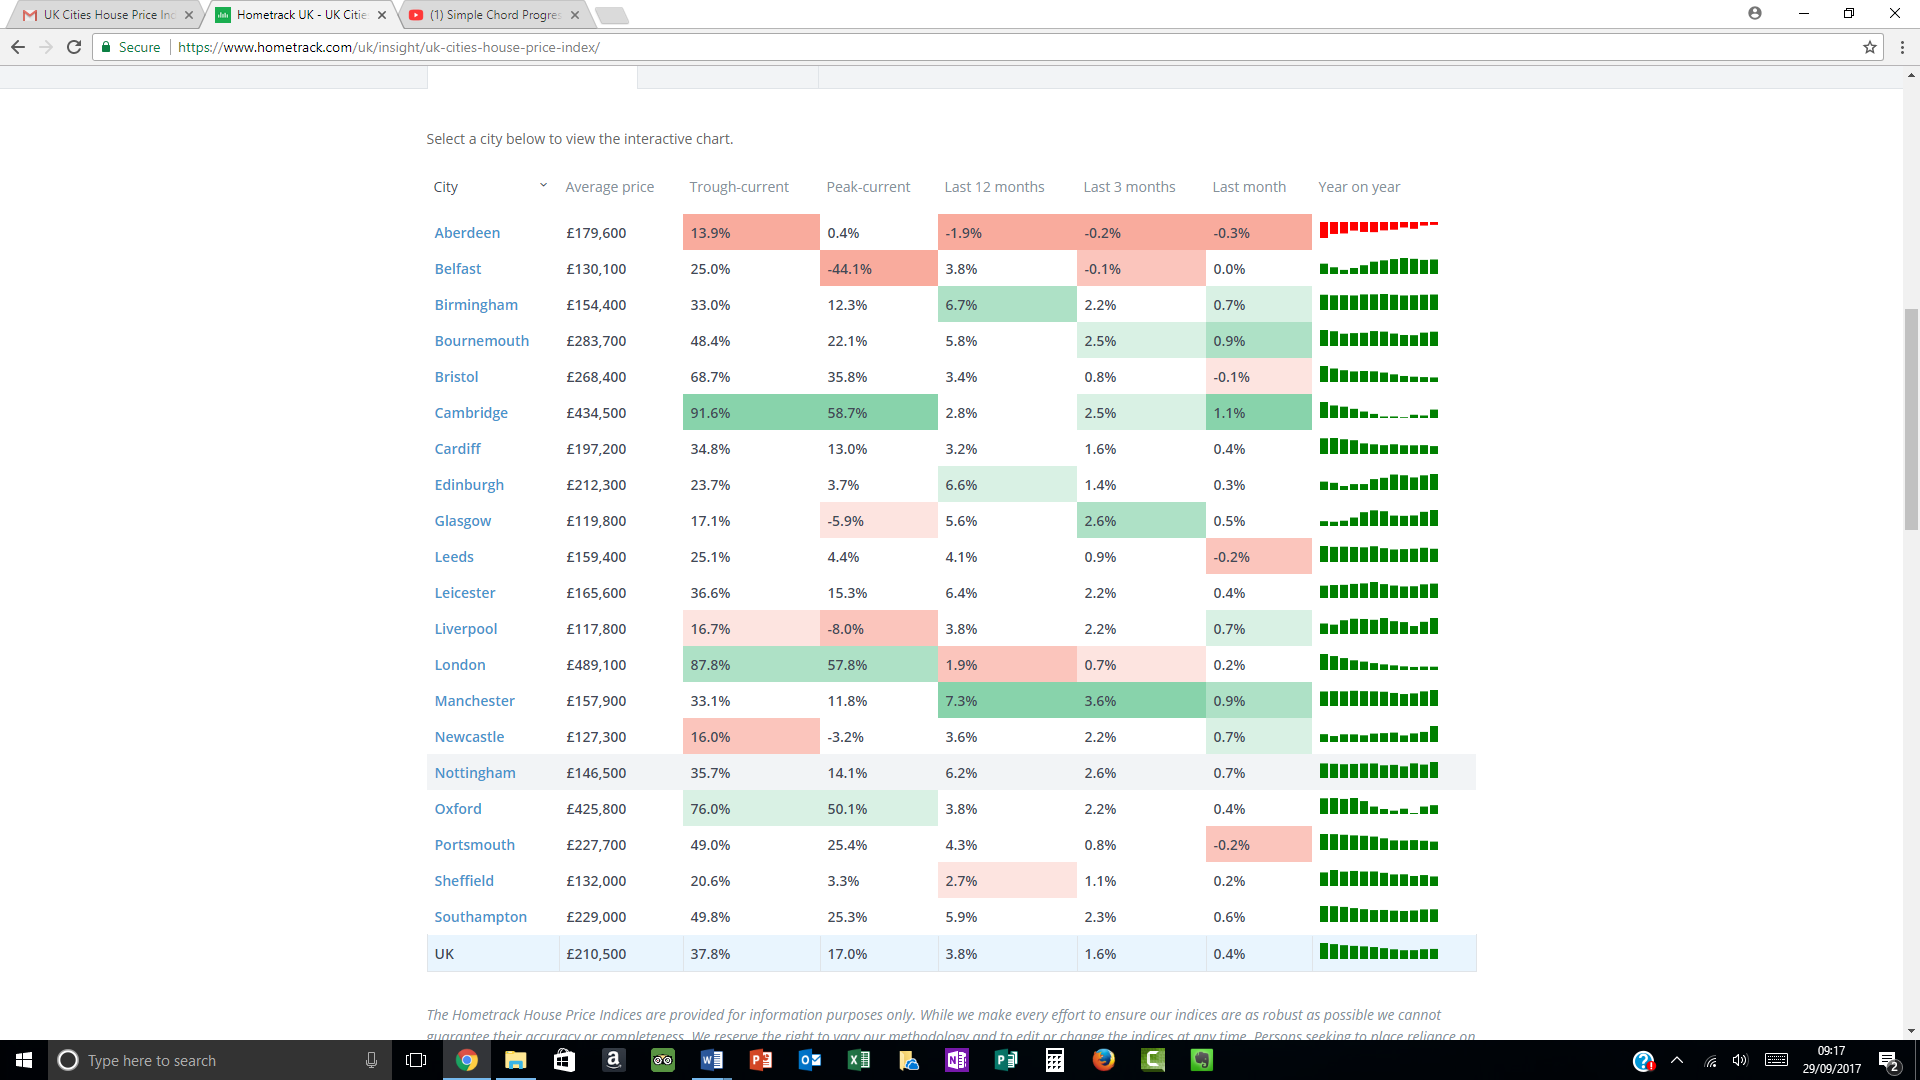Sort table by the City dropdown arrow
The height and width of the screenshot is (1080, 1920).
(x=543, y=185)
